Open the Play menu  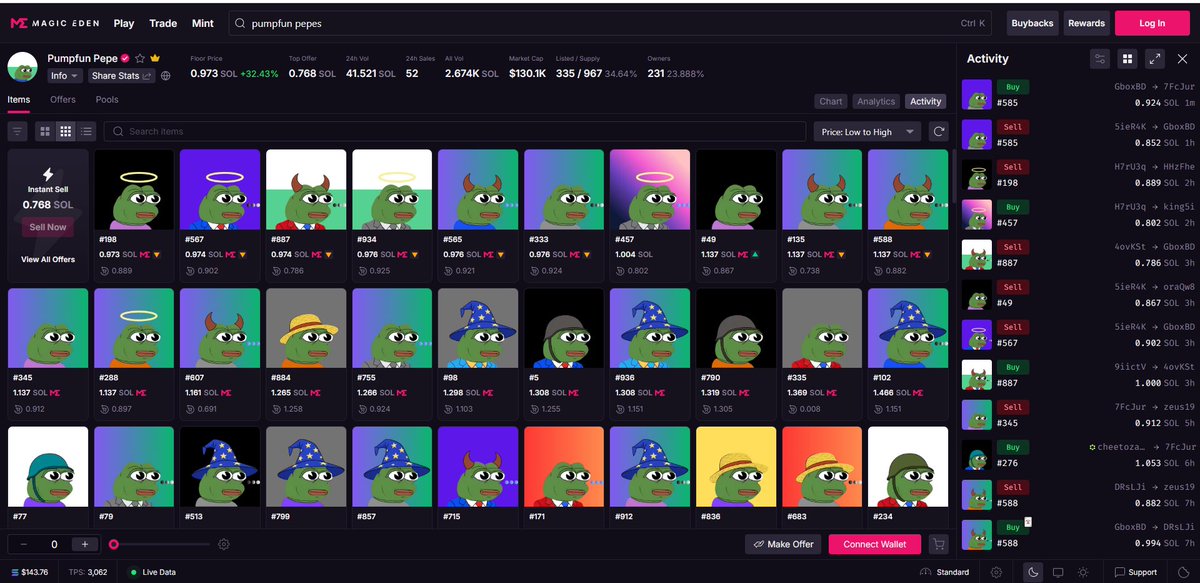[124, 23]
